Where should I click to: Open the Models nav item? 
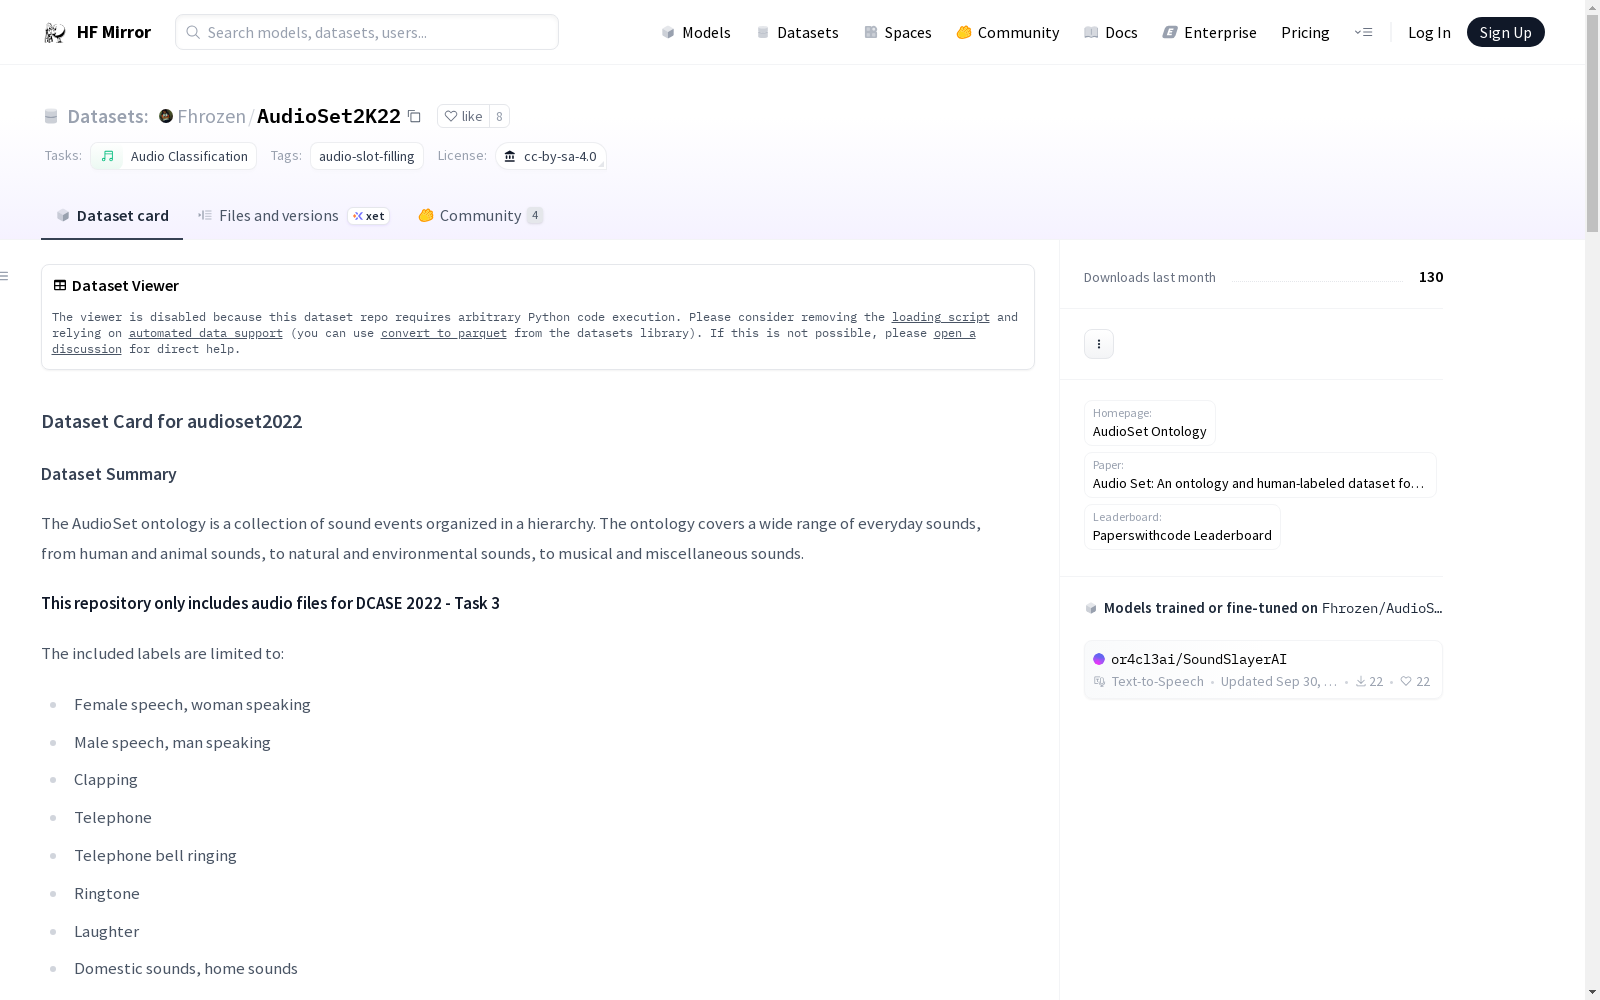pos(696,32)
